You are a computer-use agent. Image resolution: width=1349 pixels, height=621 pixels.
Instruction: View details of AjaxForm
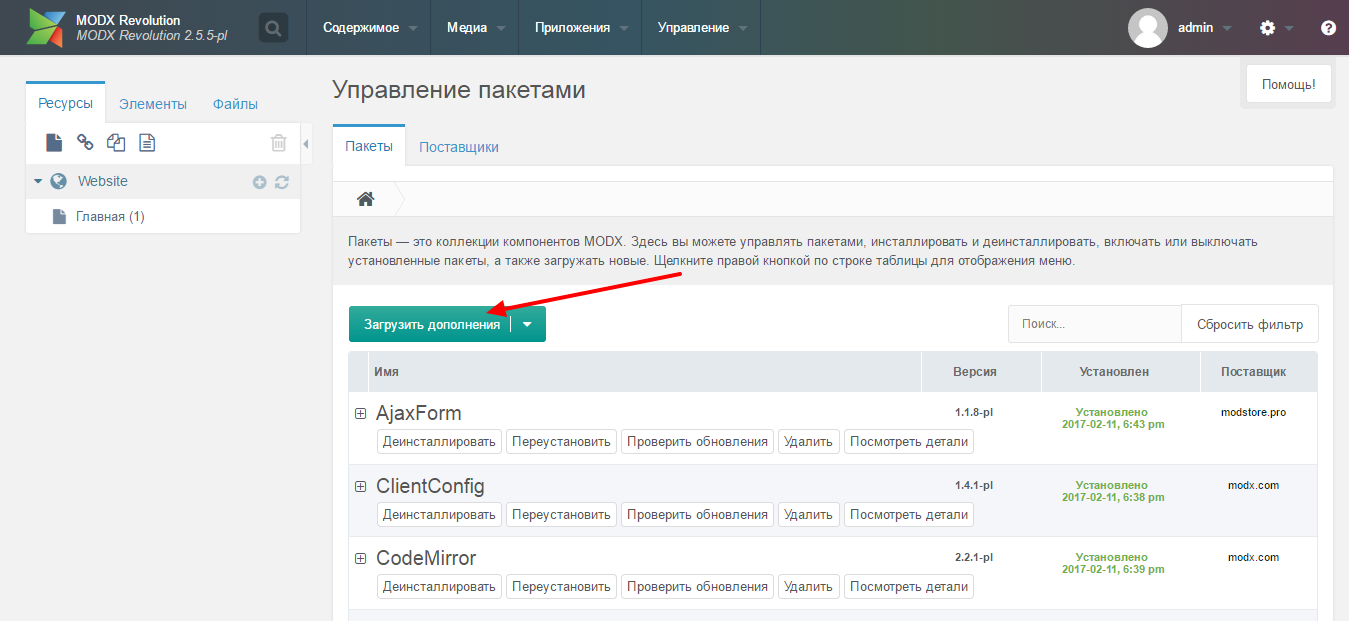[909, 442]
